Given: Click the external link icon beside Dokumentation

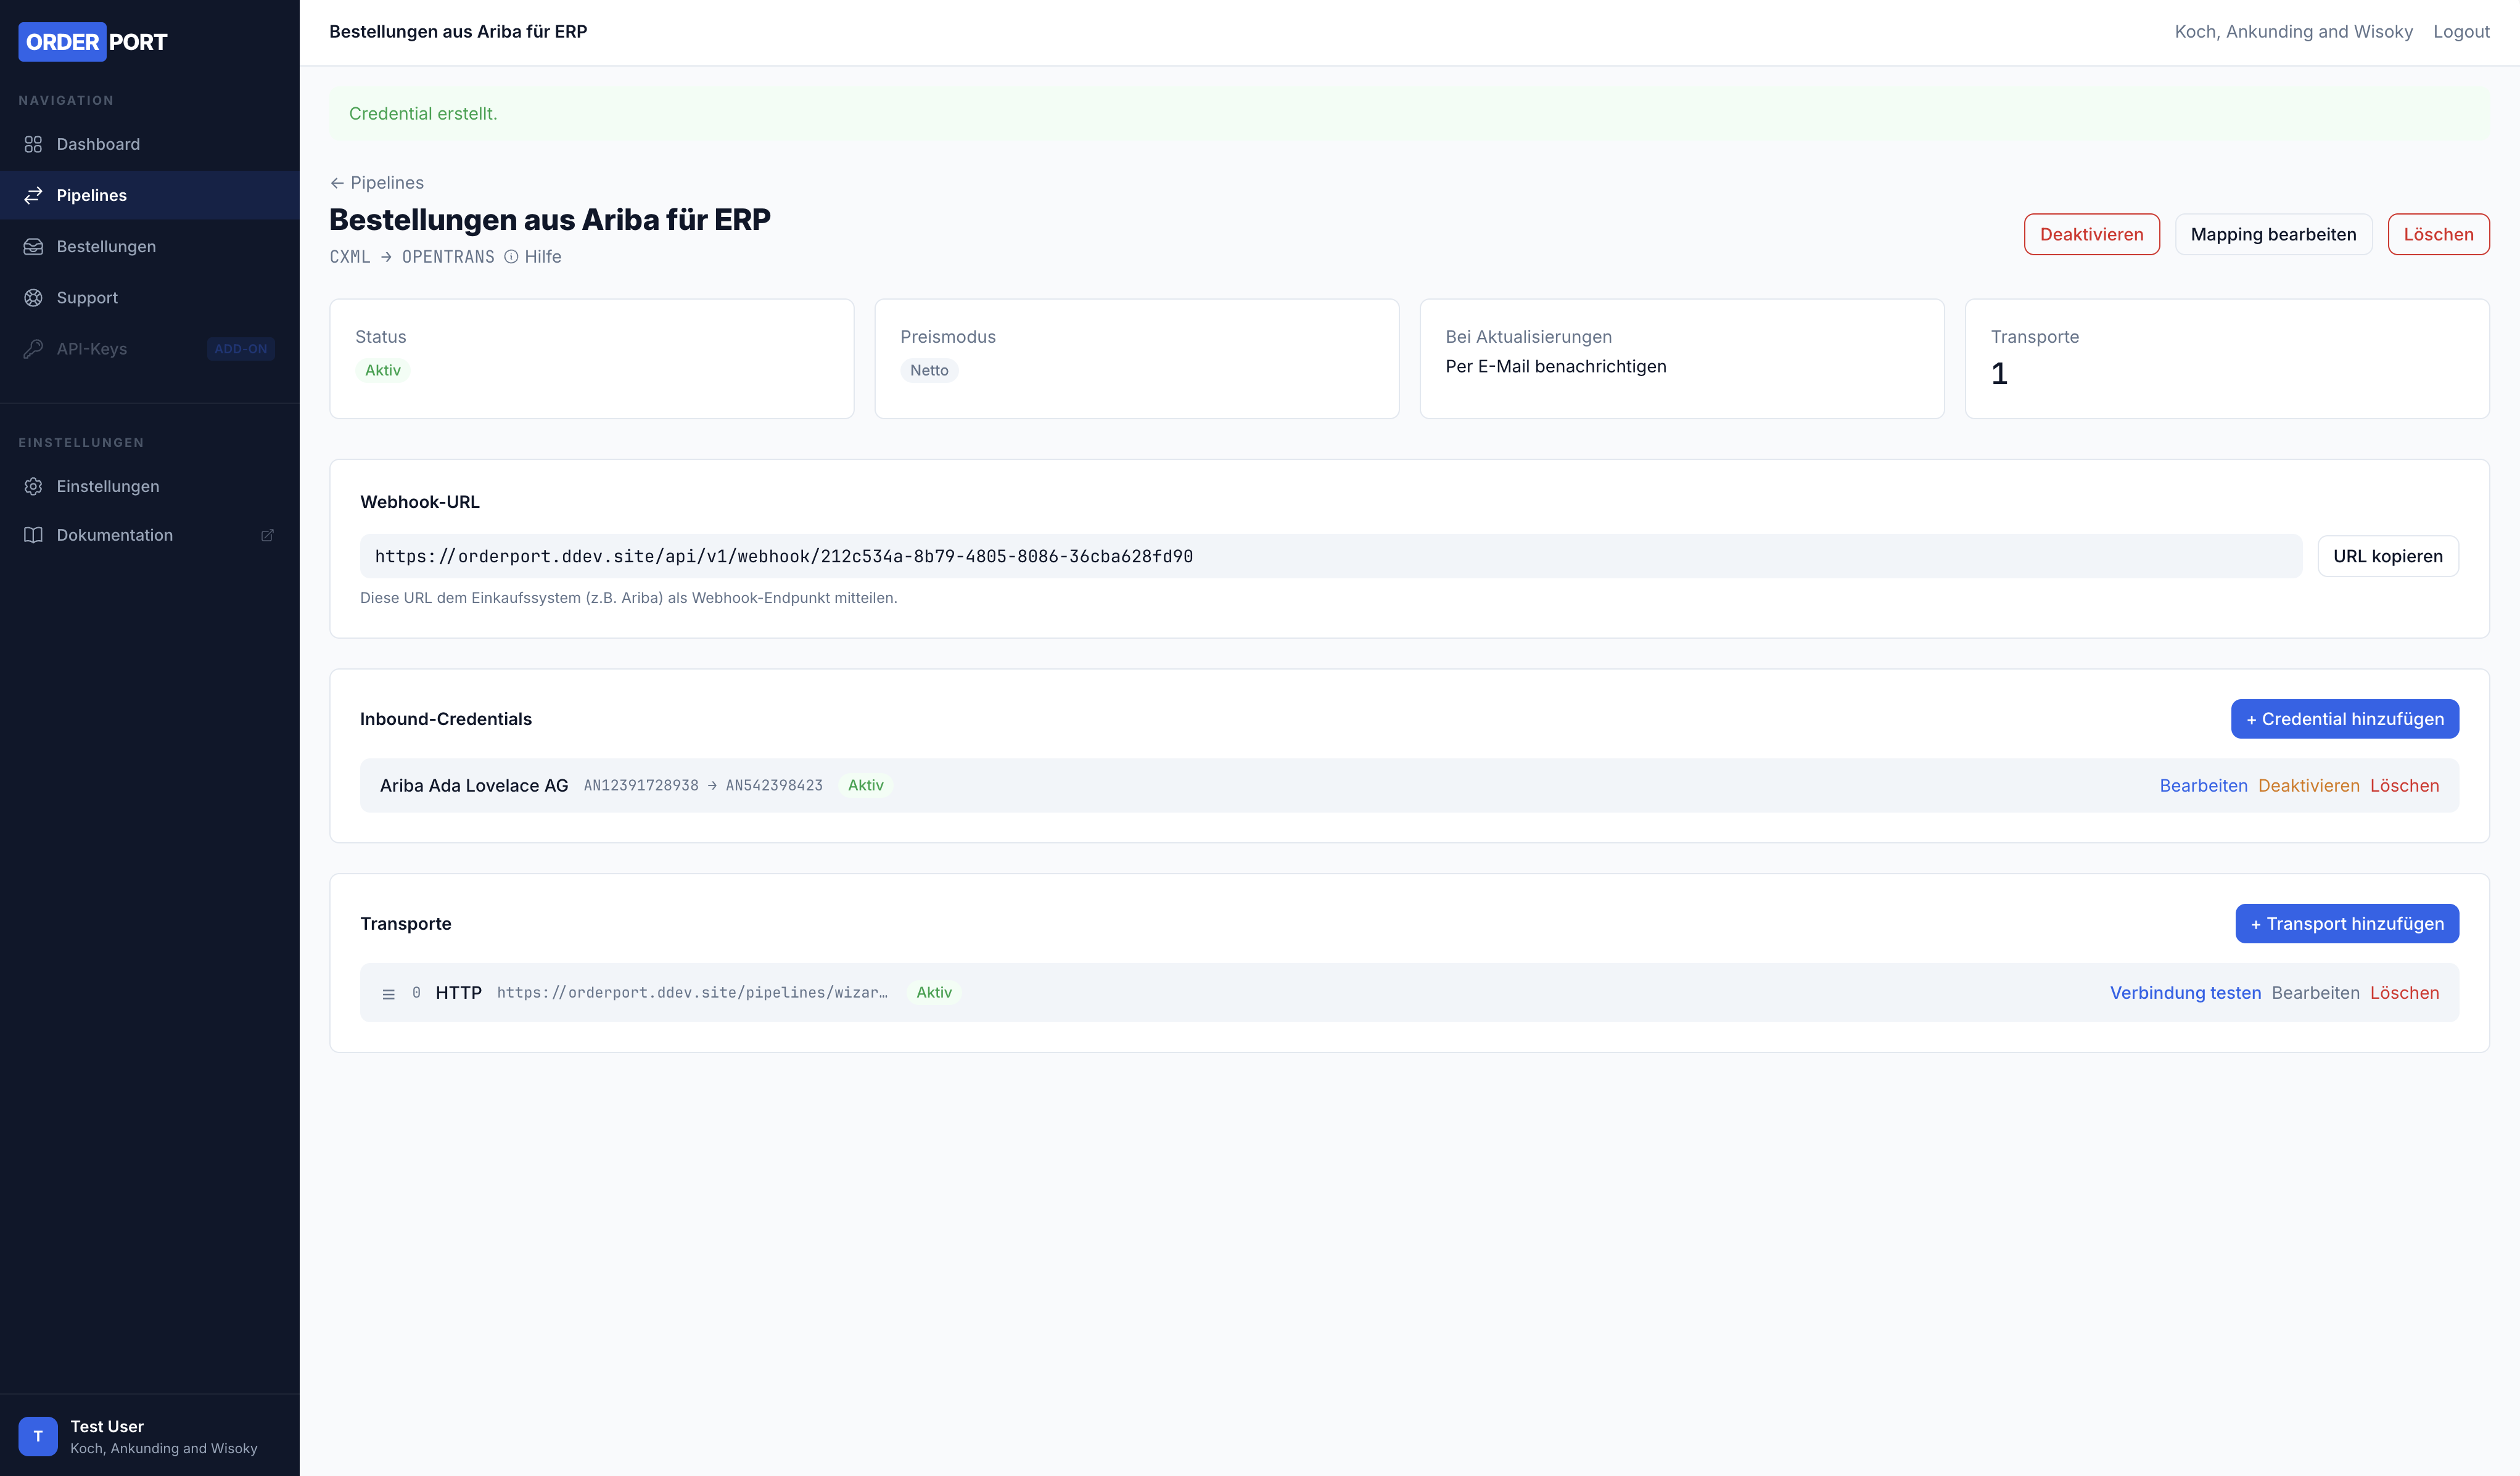Looking at the screenshot, I should pos(267,535).
